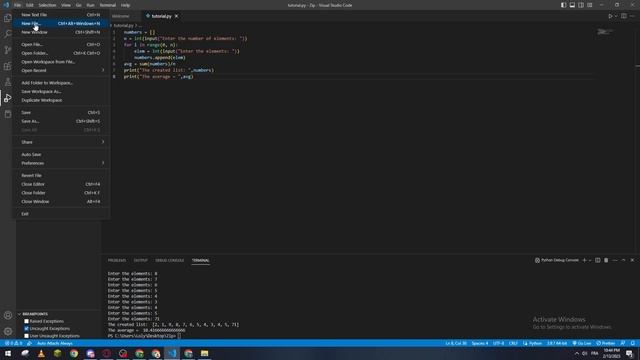Check the Raised Exceptions breakpoint checkbox

[x=27, y=321]
